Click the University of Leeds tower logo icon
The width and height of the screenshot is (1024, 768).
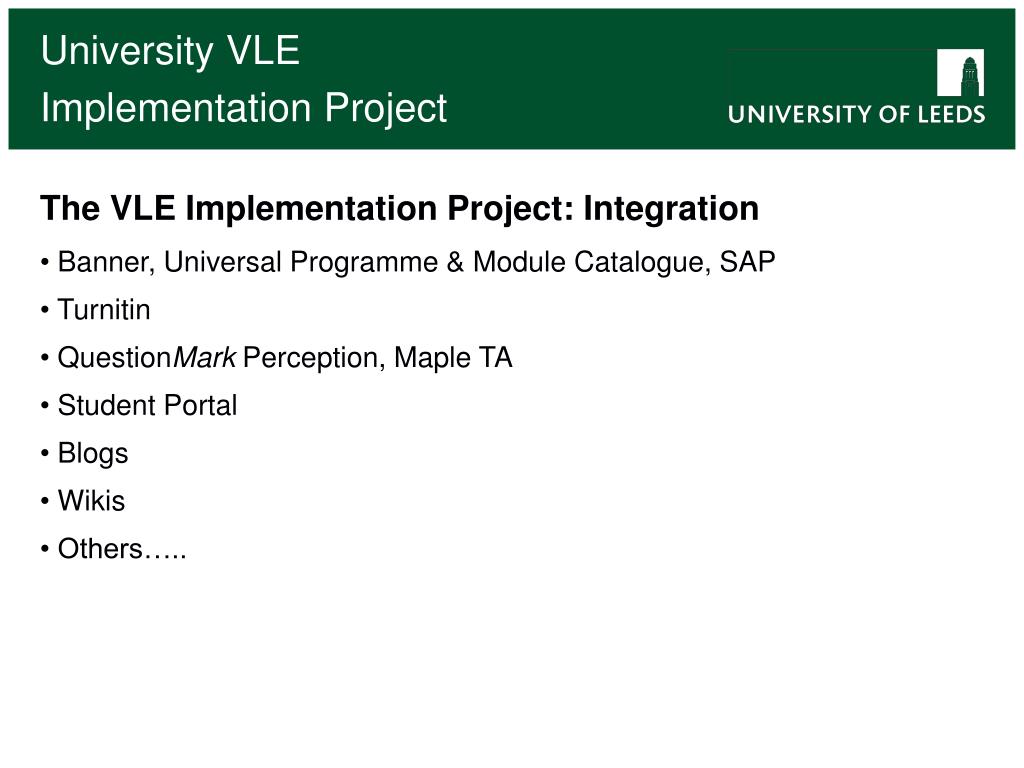(960, 72)
